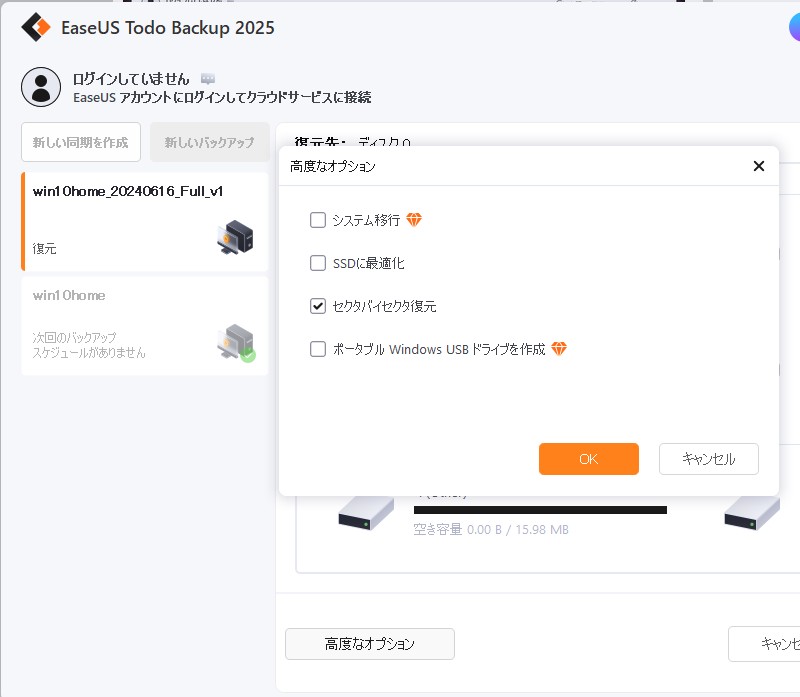Uncheck セクタバイセクタ復元 checkbox
The width and height of the screenshot is (800, 697).
(x=318, y=306)
